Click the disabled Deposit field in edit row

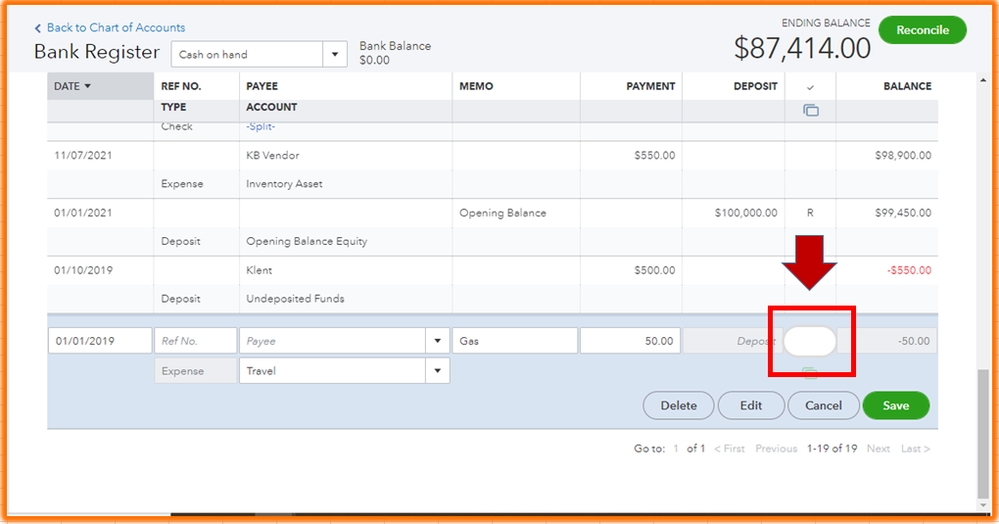(731, 341)
